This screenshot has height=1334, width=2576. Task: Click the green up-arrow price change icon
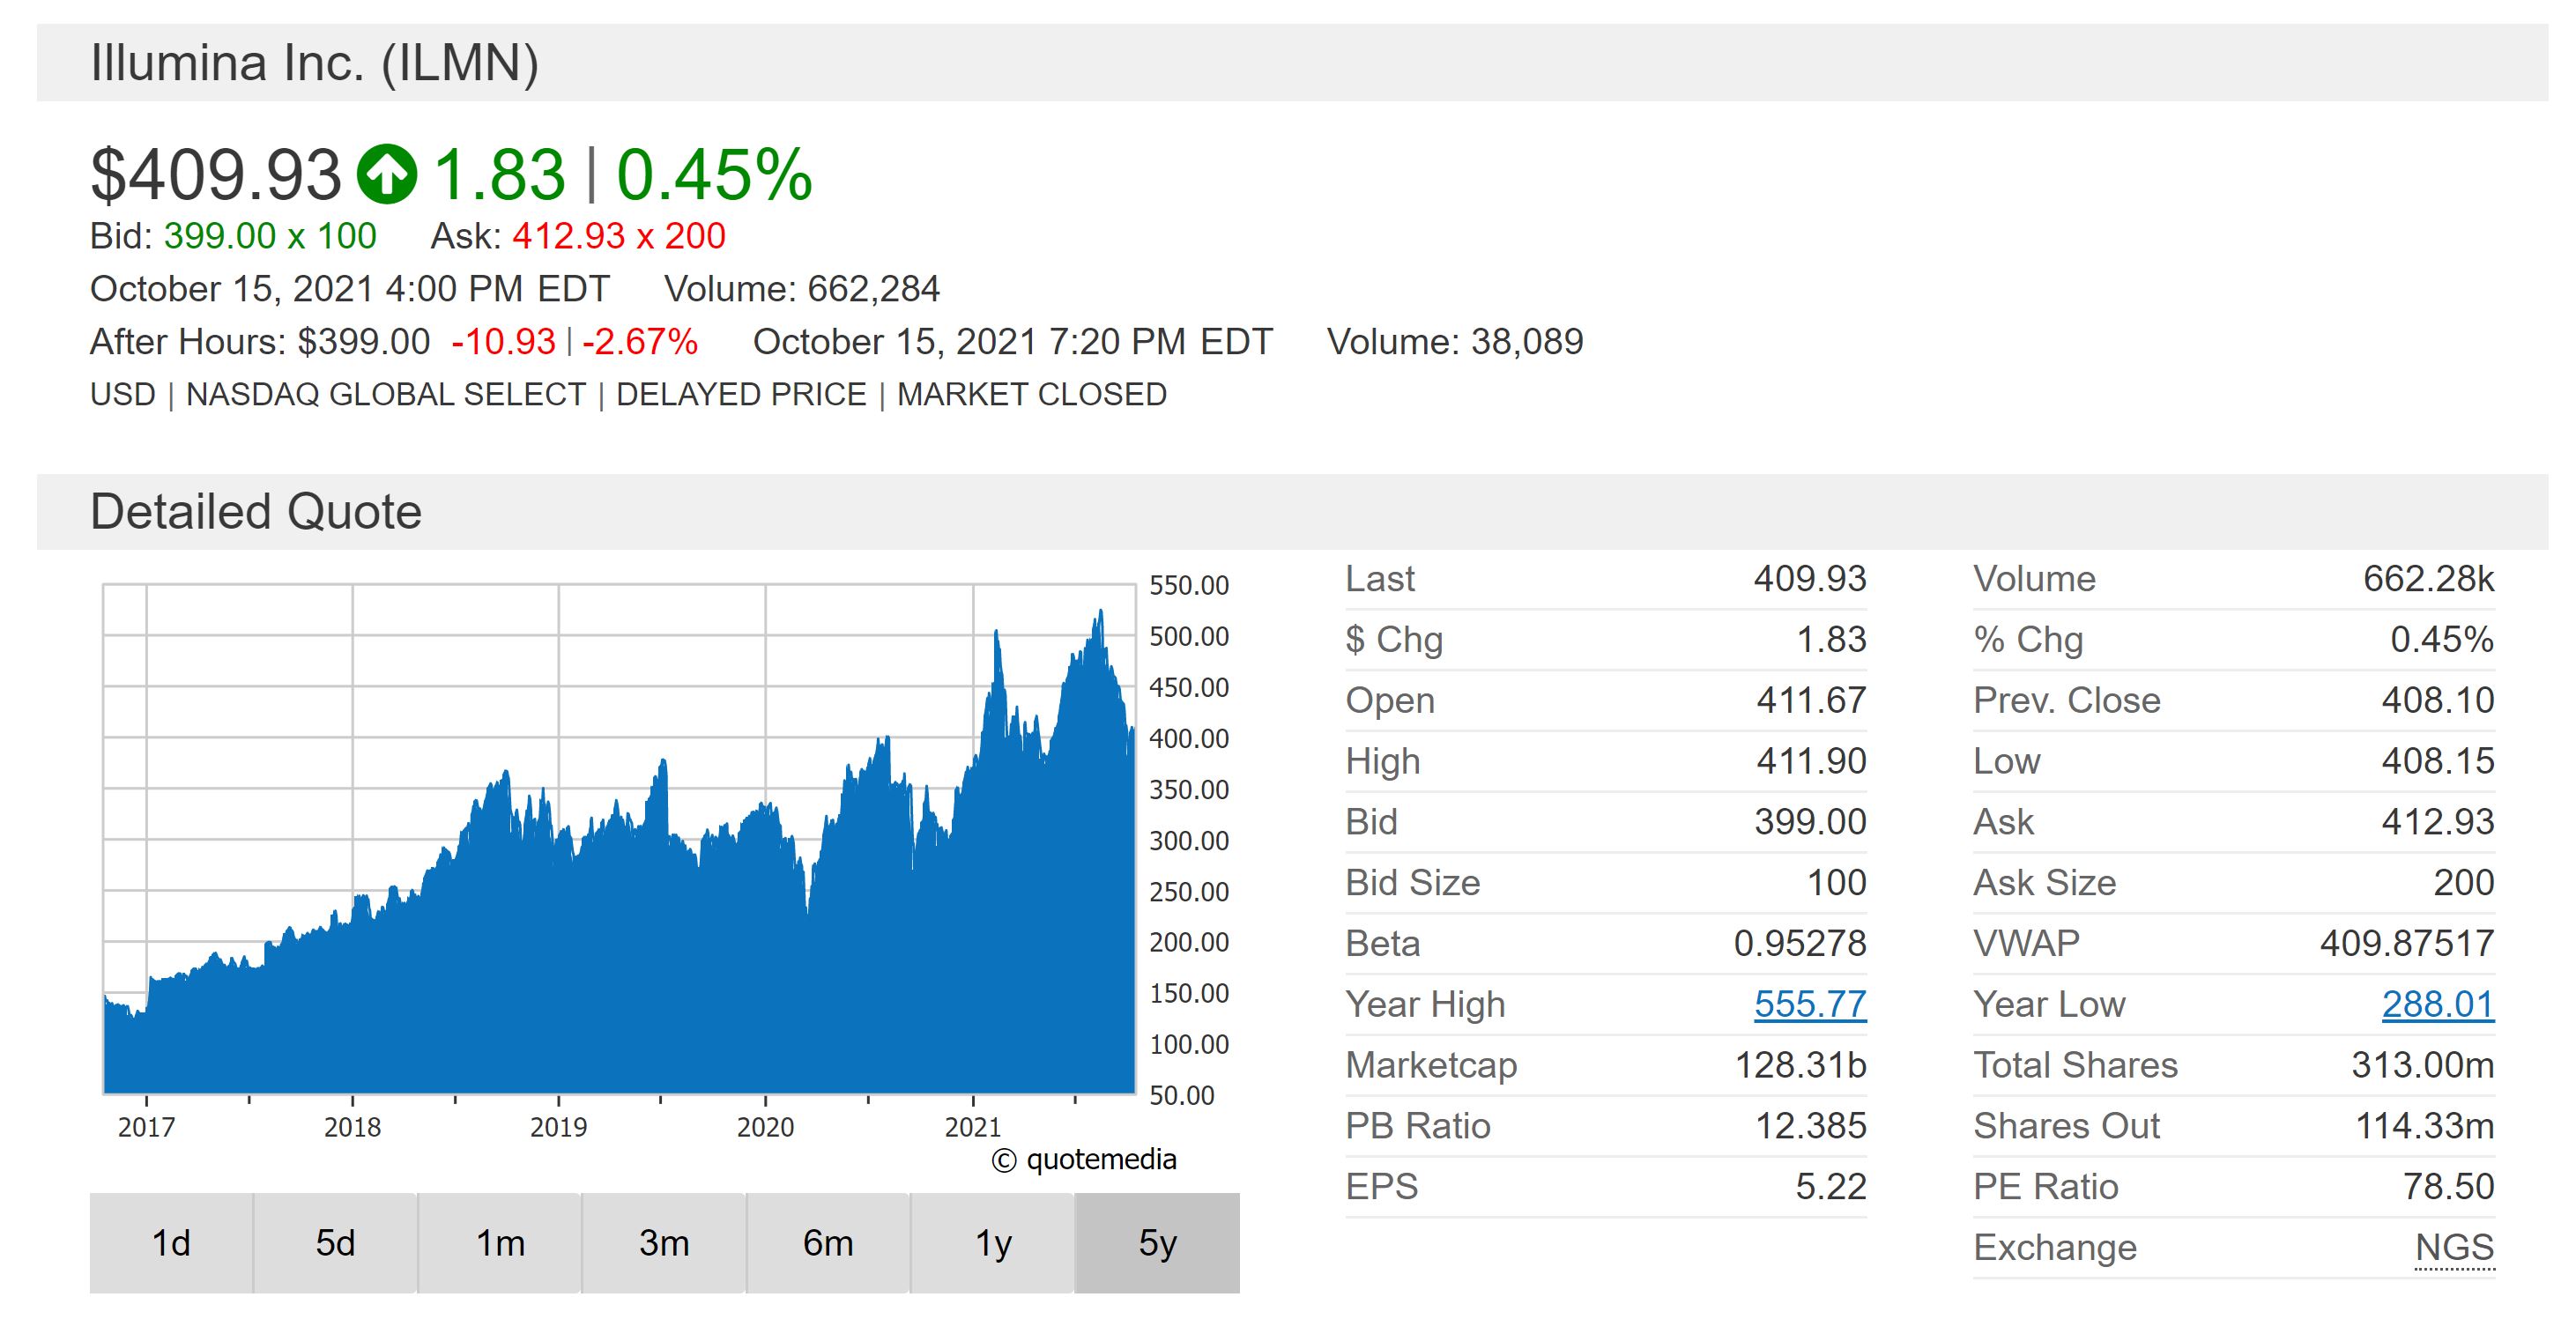point(387,174)
